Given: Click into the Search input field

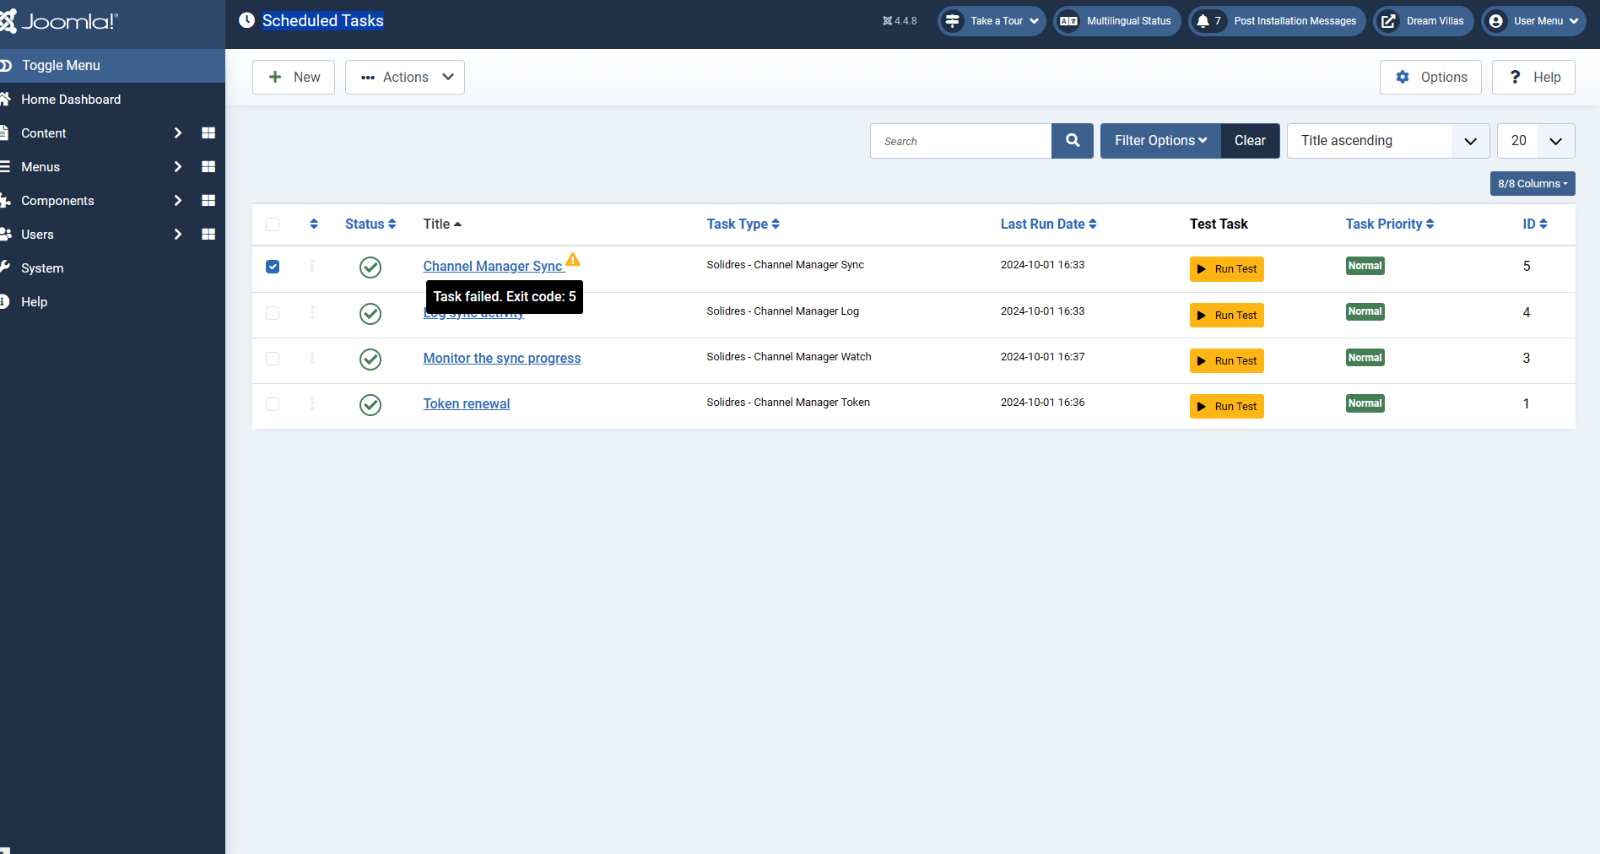Looking at the screenshot, I should (960, 141).
